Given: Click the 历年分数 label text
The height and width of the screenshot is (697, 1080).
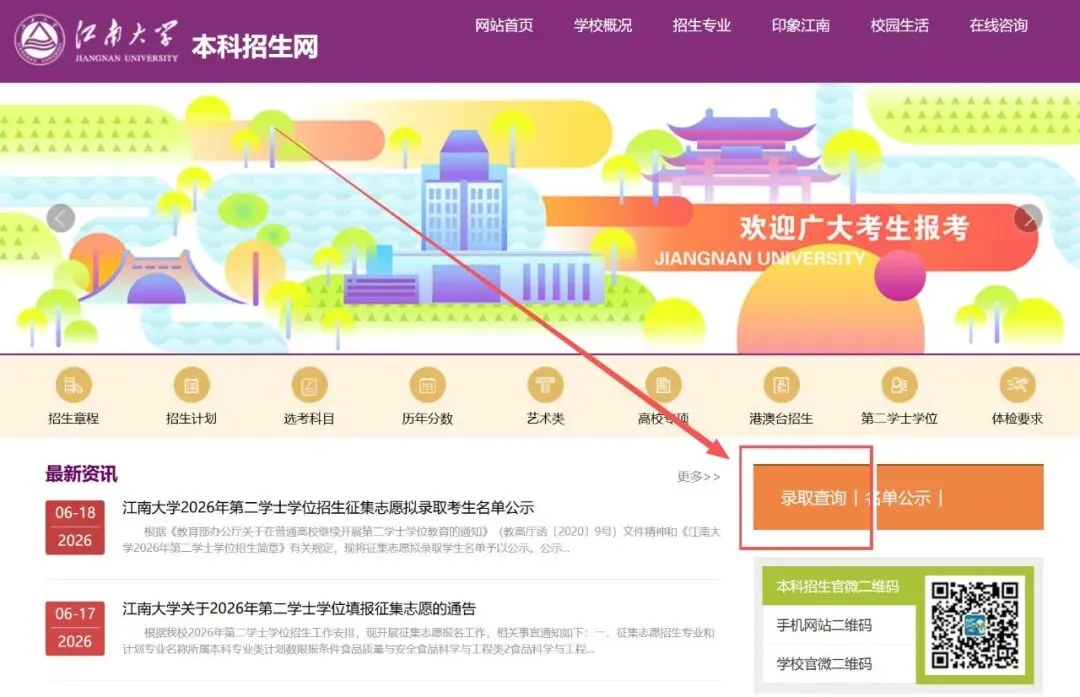Looking at the screenshot, I should (428, 418).
